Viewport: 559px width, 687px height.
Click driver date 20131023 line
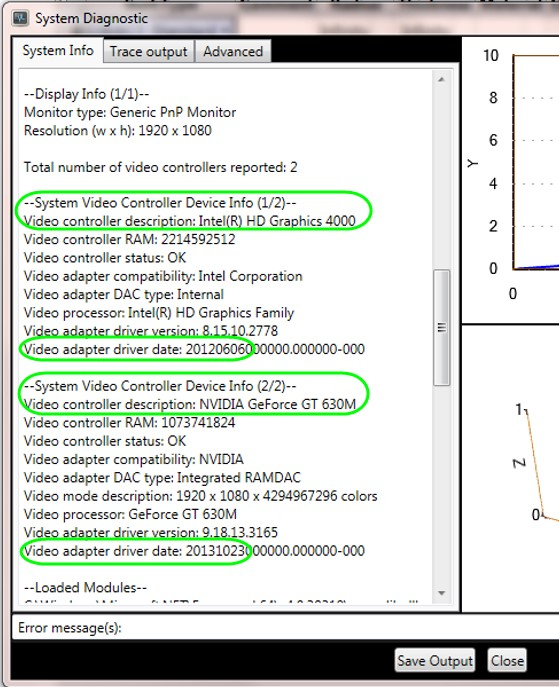194,551
